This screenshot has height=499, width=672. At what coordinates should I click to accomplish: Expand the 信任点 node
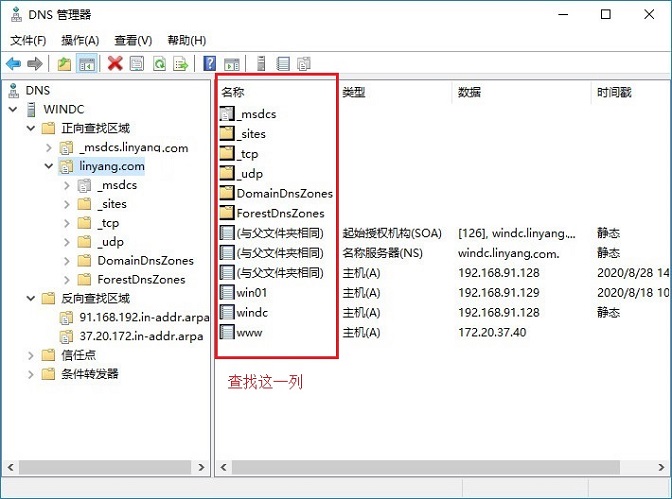[x=31, y=355]
